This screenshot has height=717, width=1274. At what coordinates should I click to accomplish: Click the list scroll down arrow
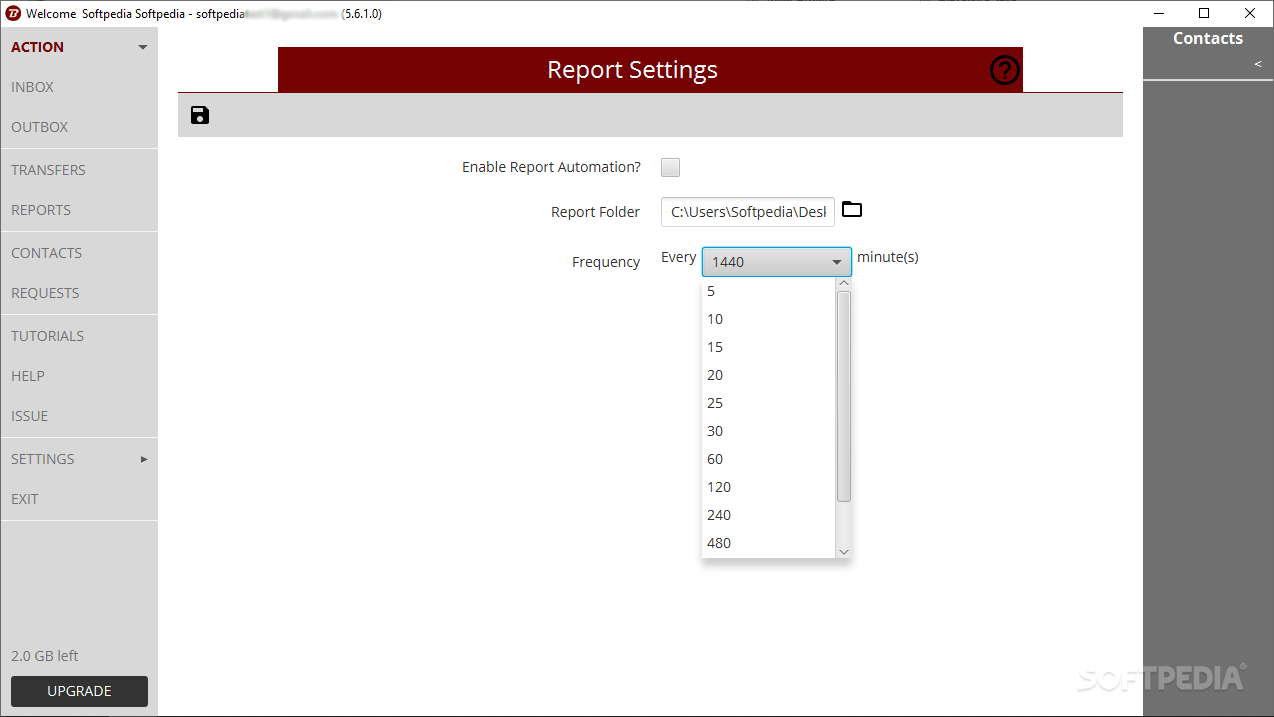click(844, 551)
